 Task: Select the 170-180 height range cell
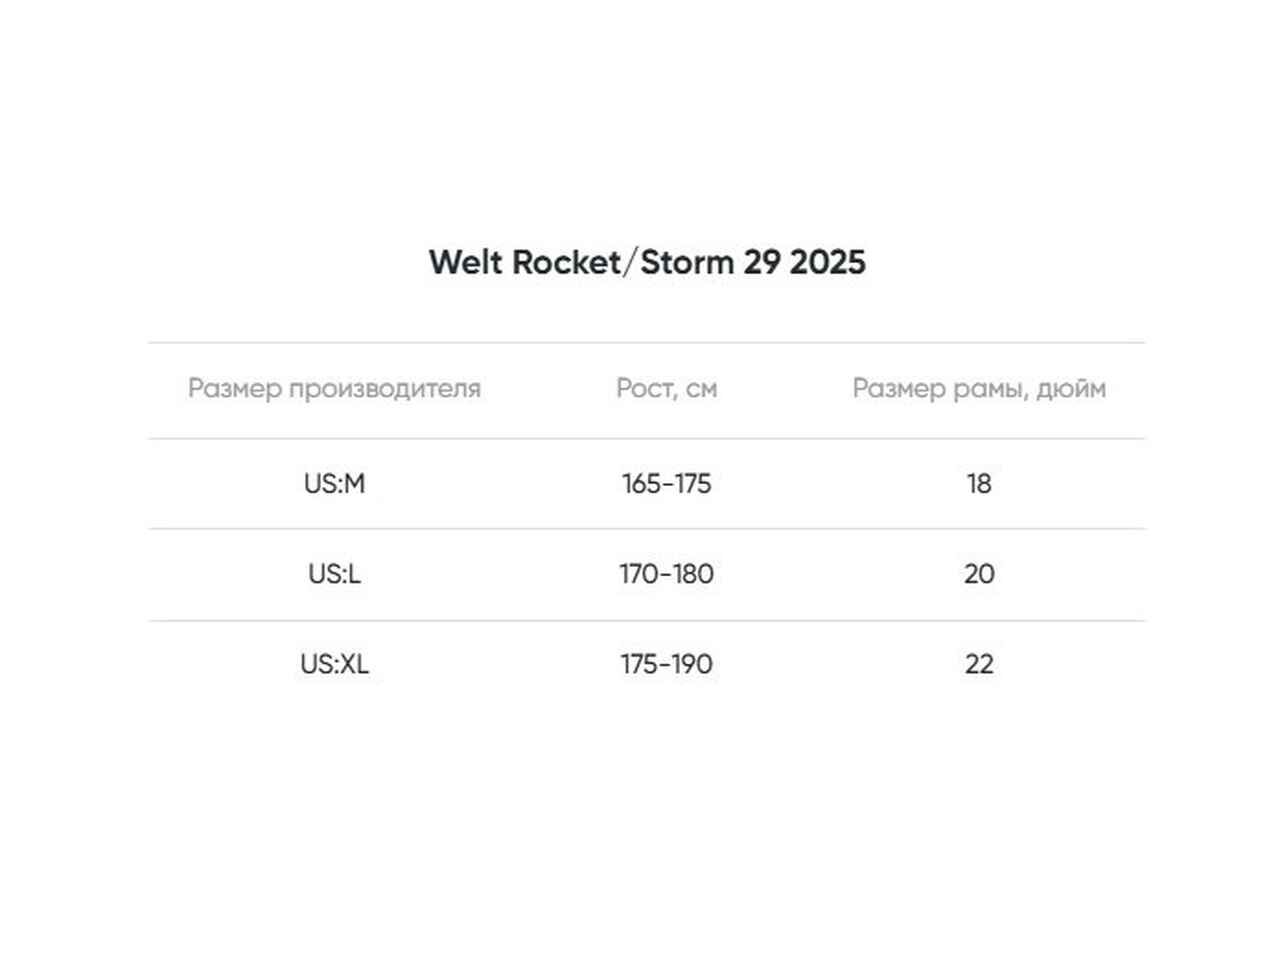pos(666,574)
